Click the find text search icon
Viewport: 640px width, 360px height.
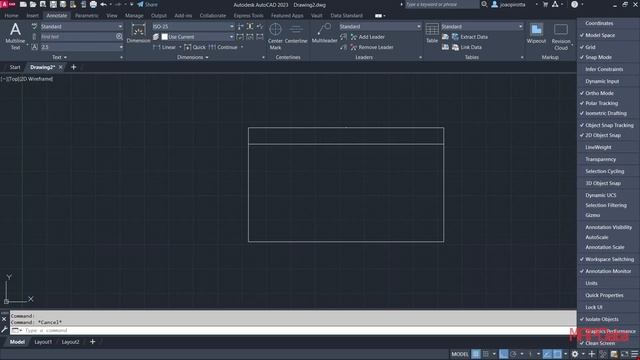click(x=119, y=37)
